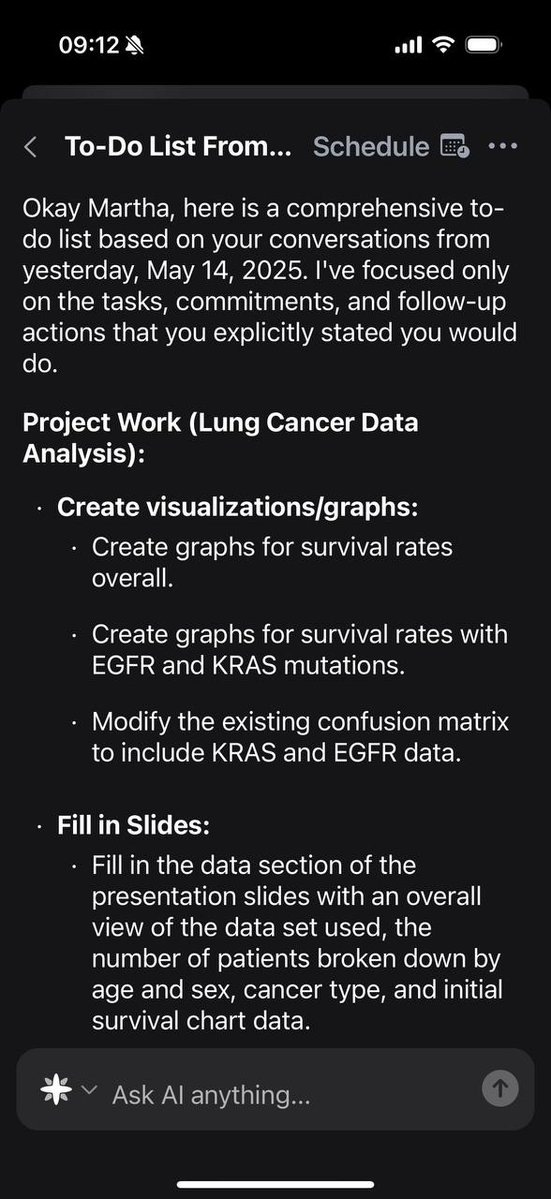Viewport: 551px width, 1199px height.
Task: Tap the 09:12 clock in status bar
Action: 89,46
